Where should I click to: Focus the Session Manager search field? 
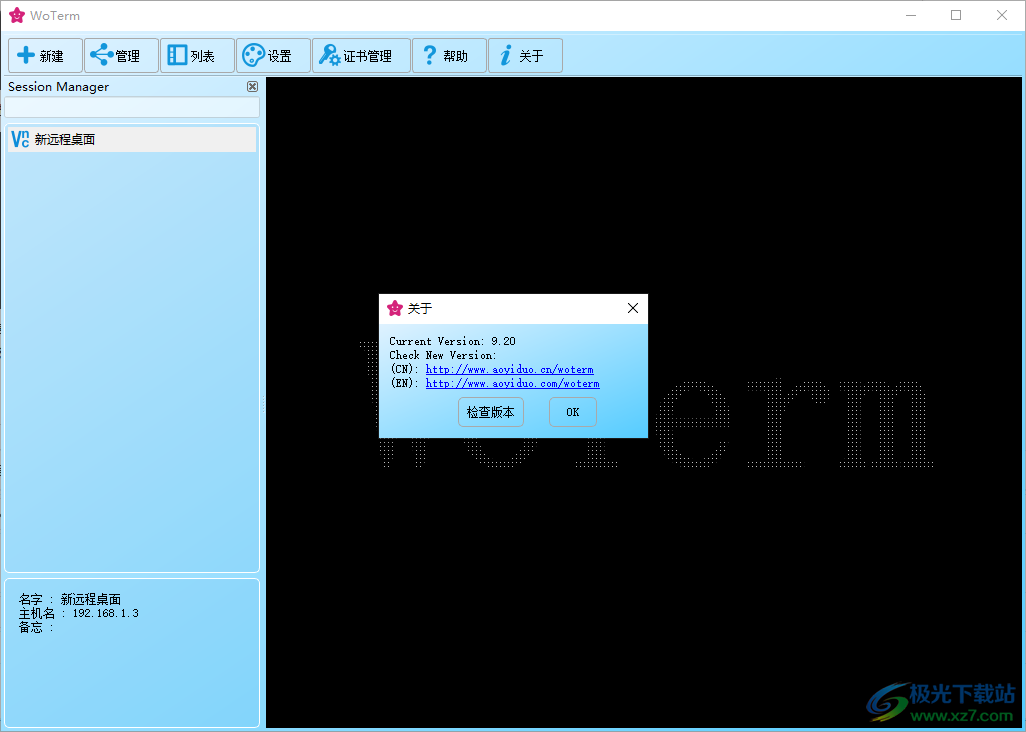(x=132, y=107)
